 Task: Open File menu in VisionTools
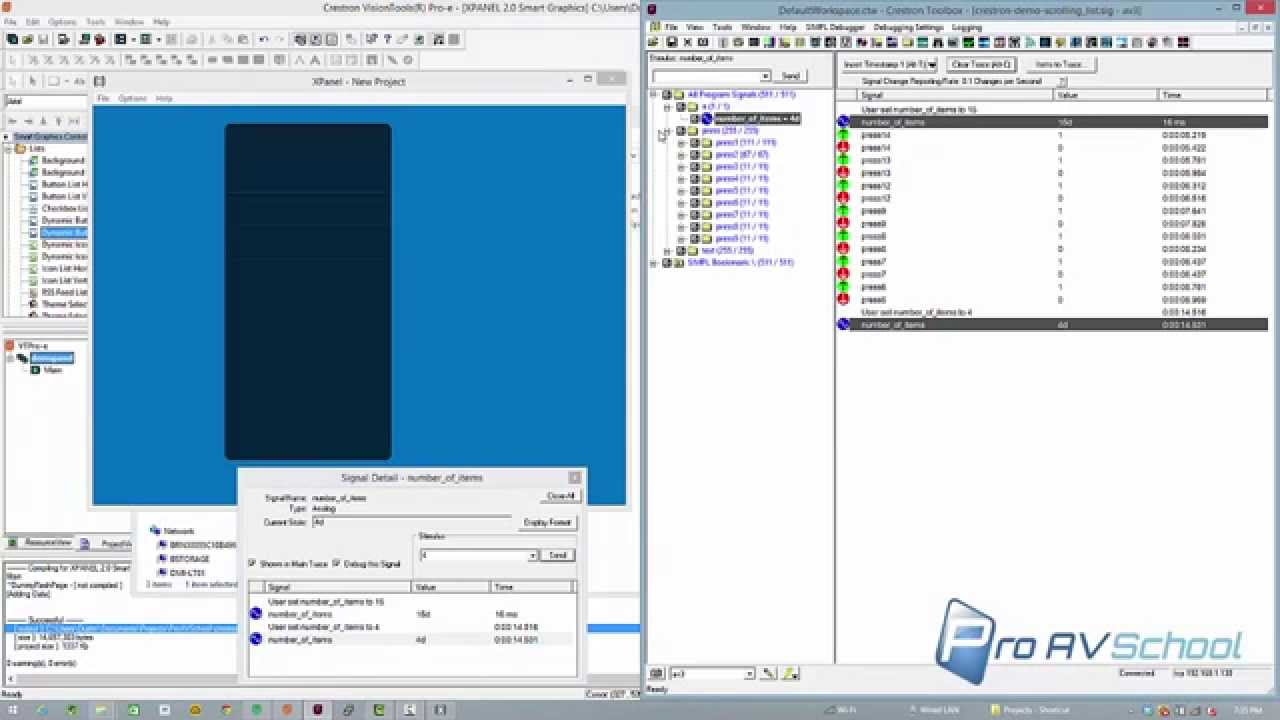10,21
